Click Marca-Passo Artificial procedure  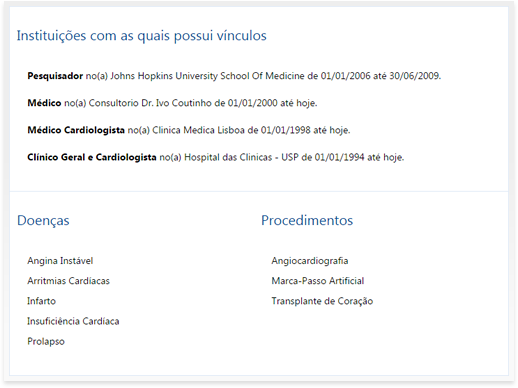(x=318, y=281)
